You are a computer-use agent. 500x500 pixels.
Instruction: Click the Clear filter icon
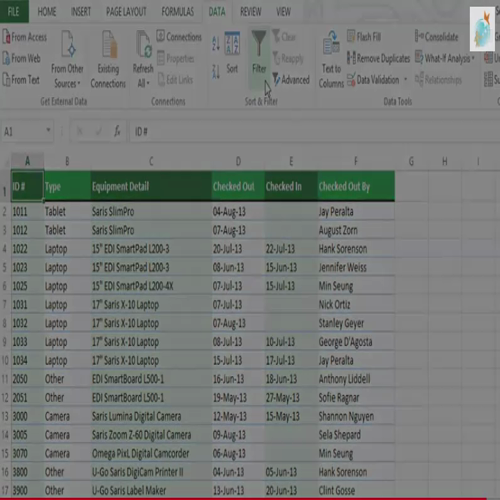click(x=276, y=36)
